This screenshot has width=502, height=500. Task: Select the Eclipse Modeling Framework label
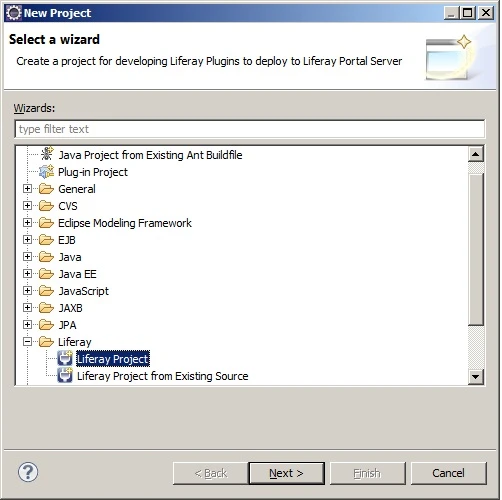tap(125, 223)
